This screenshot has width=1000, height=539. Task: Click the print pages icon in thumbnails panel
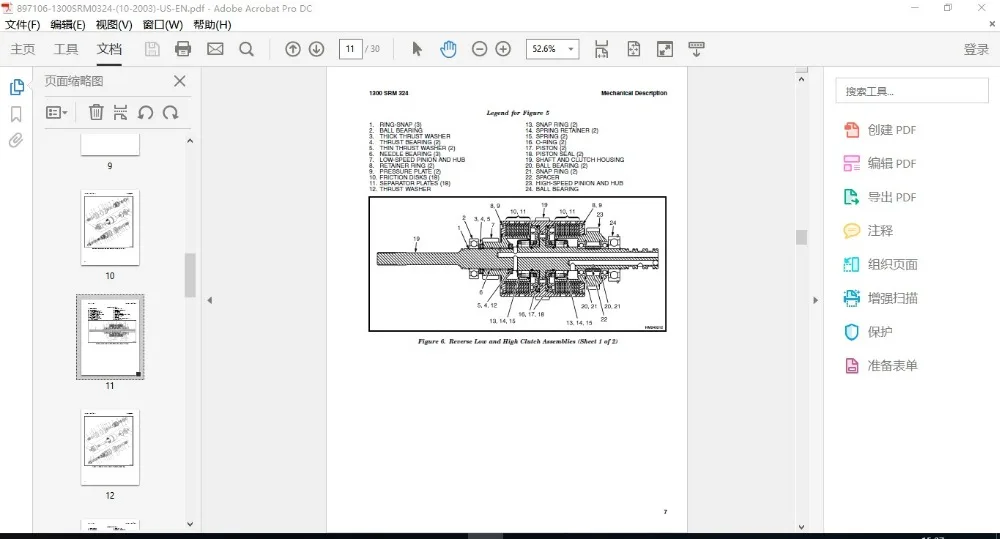[120, 113]
